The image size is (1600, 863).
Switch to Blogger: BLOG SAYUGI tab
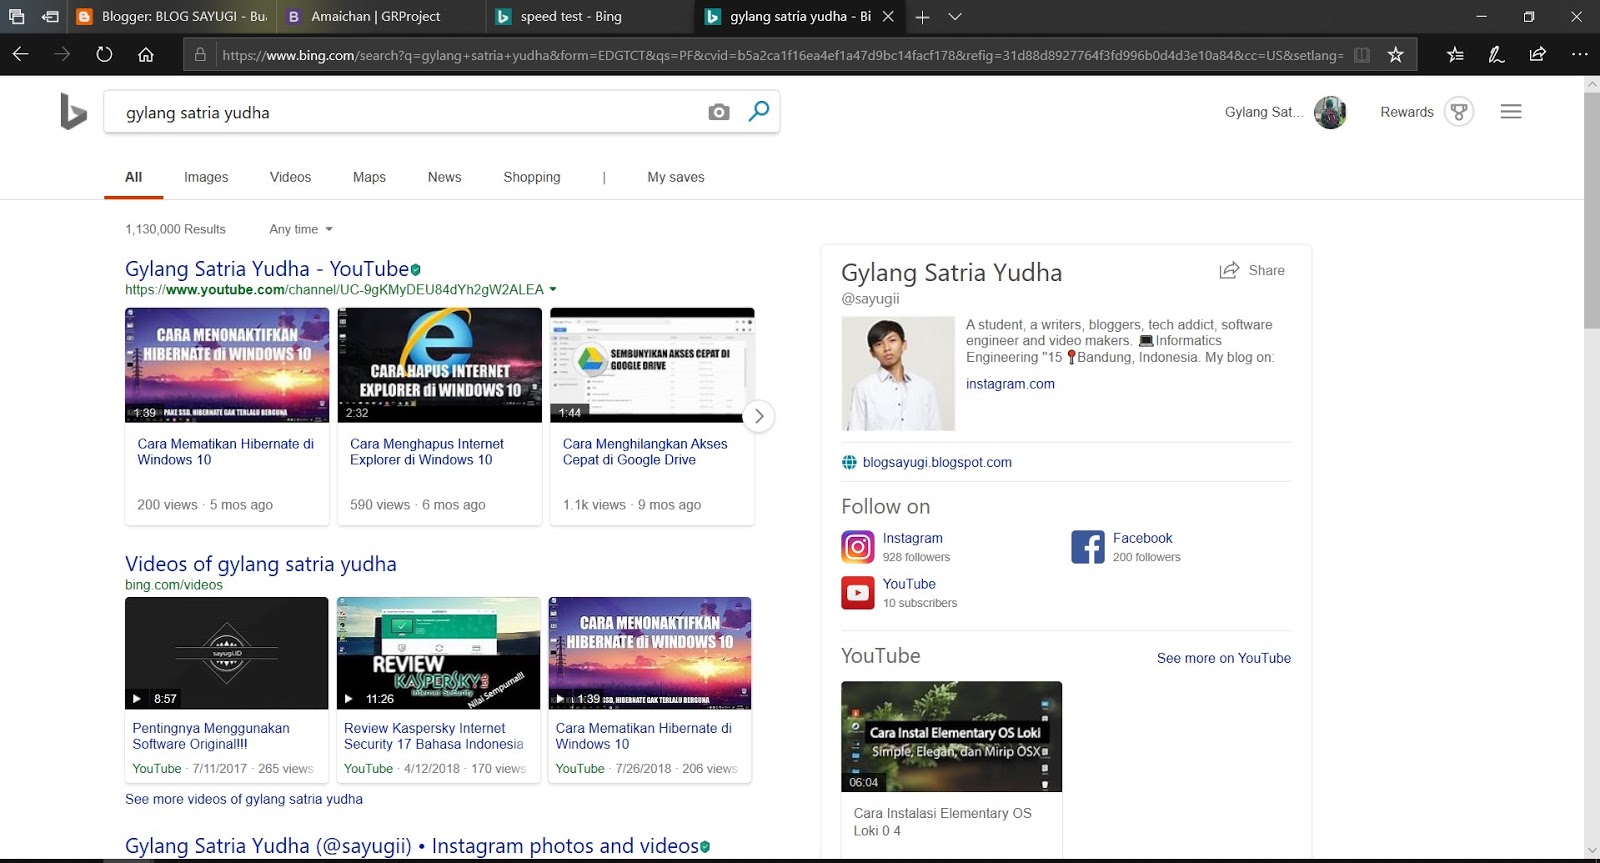171,16
